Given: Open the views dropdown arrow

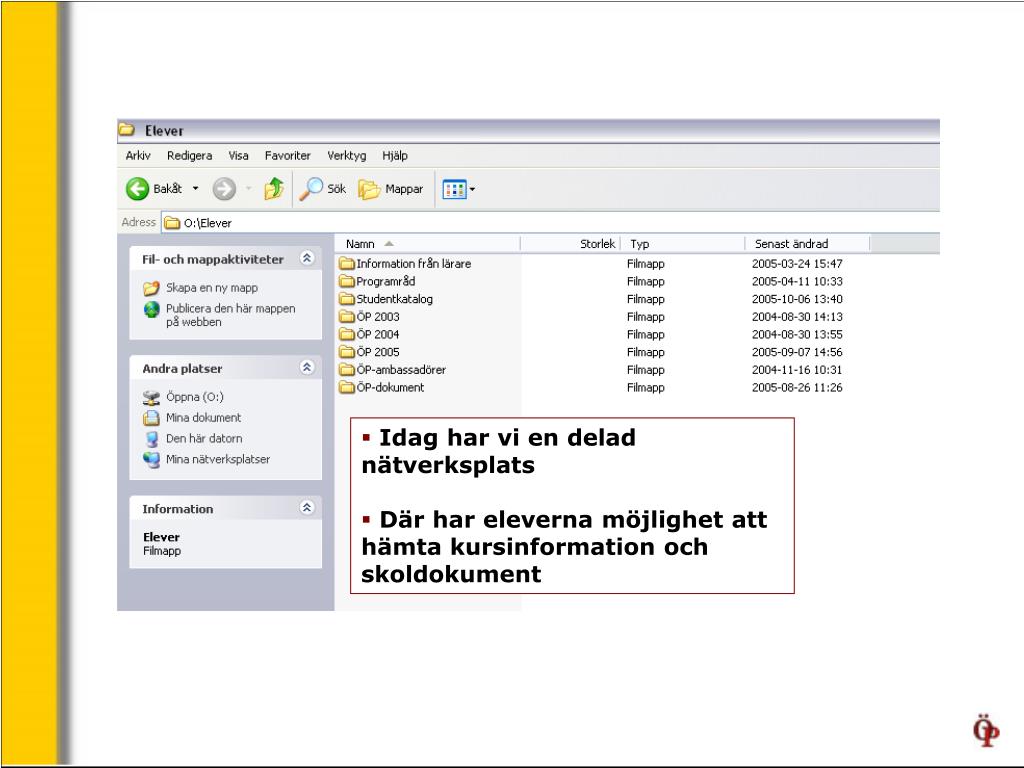Looking at the screenshot, I should tap(472, 189).
